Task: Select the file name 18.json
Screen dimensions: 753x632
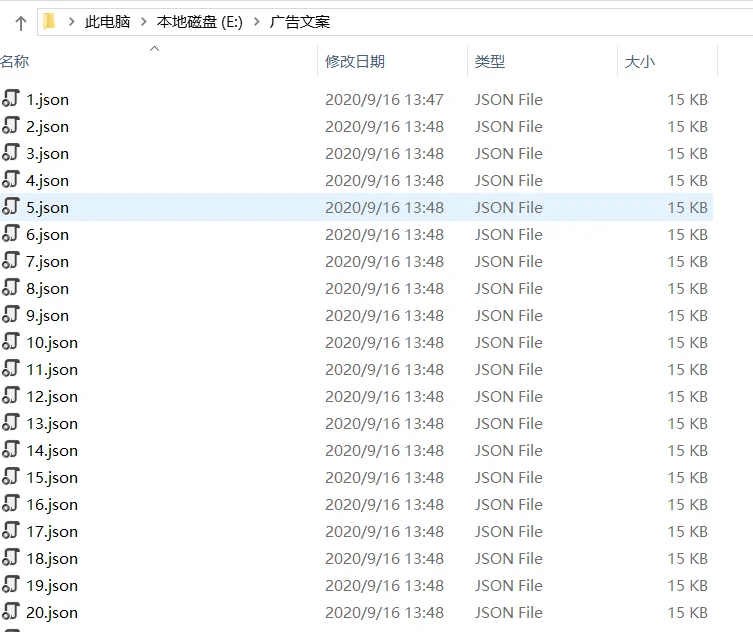Action: tap(52, 559)
